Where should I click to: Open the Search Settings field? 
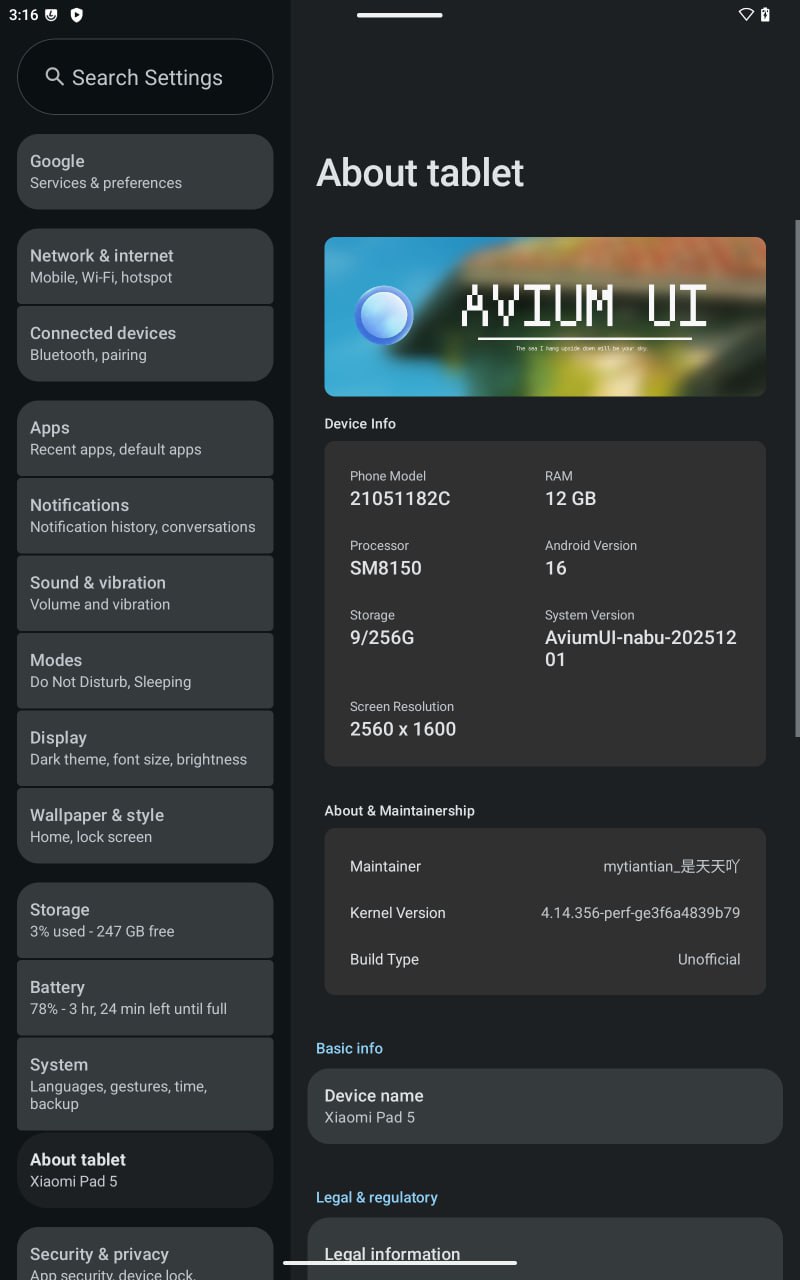[145, 77]
